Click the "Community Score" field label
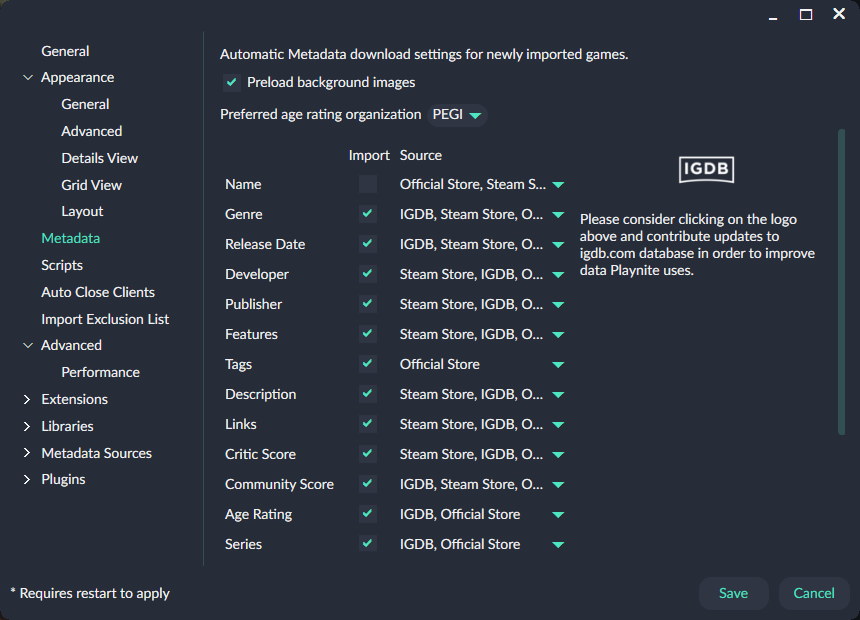The height and width of the screenshot is (620, 860). pyautogui.click(x=279, y=484)
